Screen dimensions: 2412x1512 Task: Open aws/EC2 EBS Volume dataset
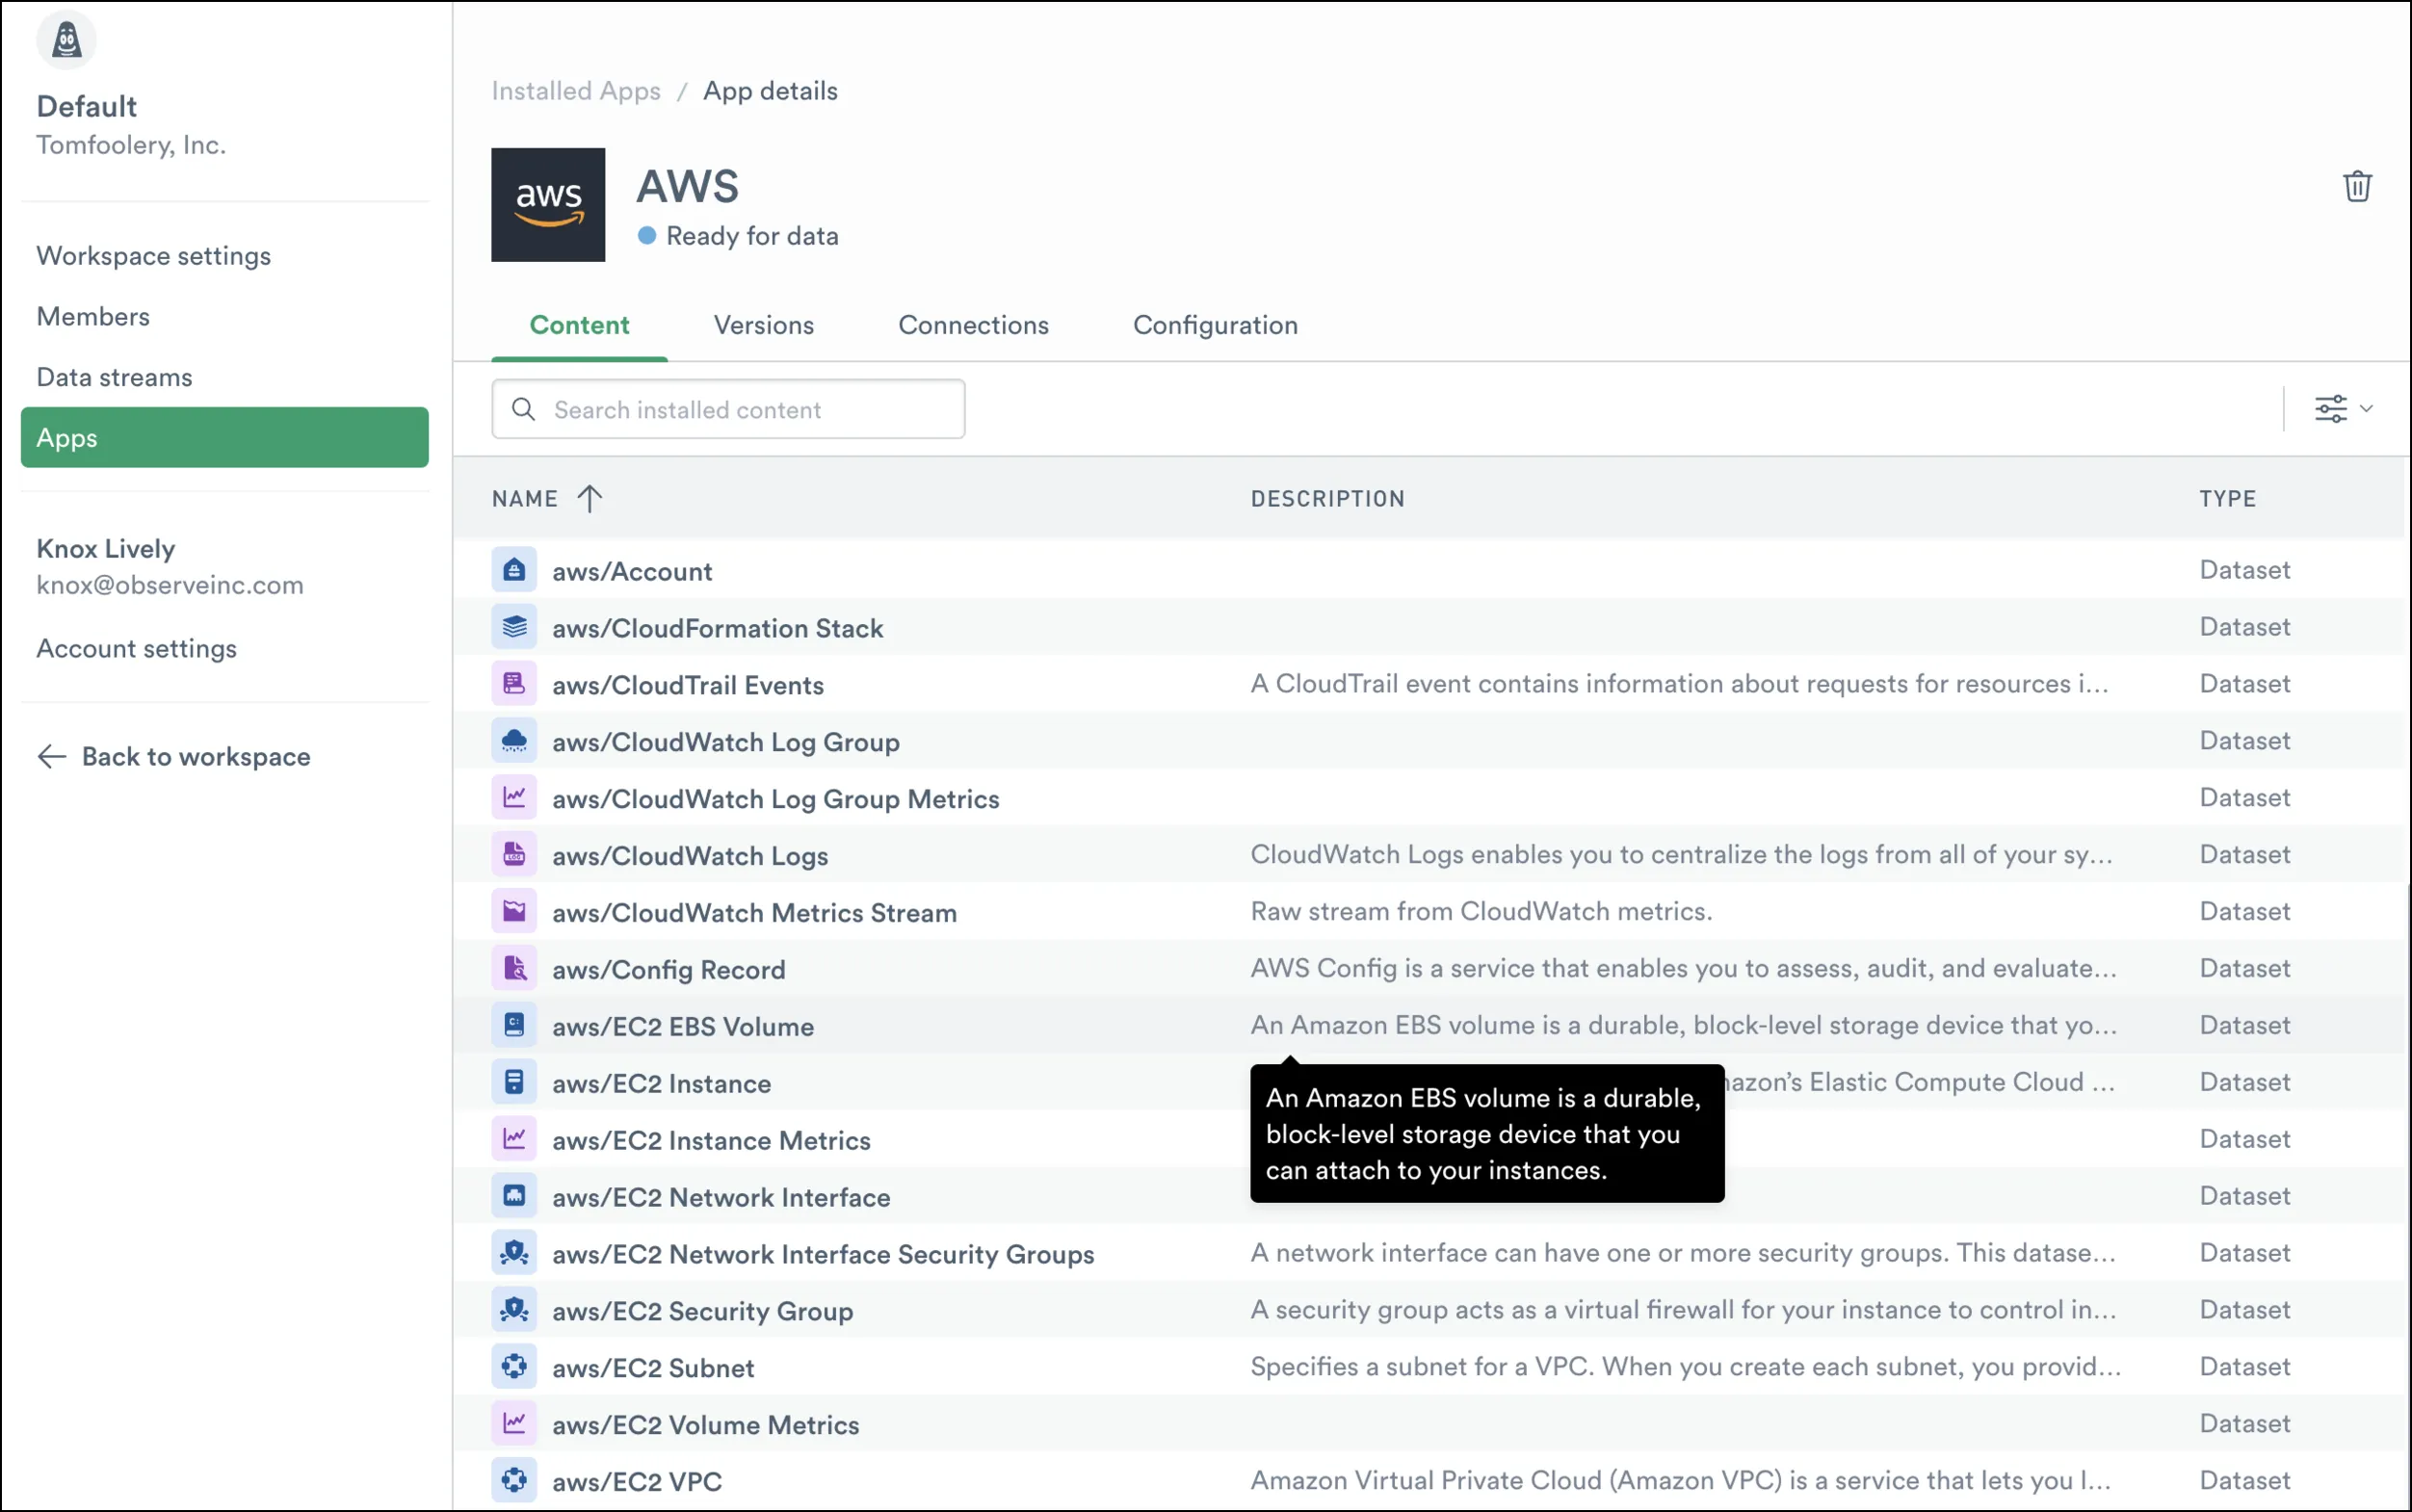pyautogui.click(x=683, y=1028)
